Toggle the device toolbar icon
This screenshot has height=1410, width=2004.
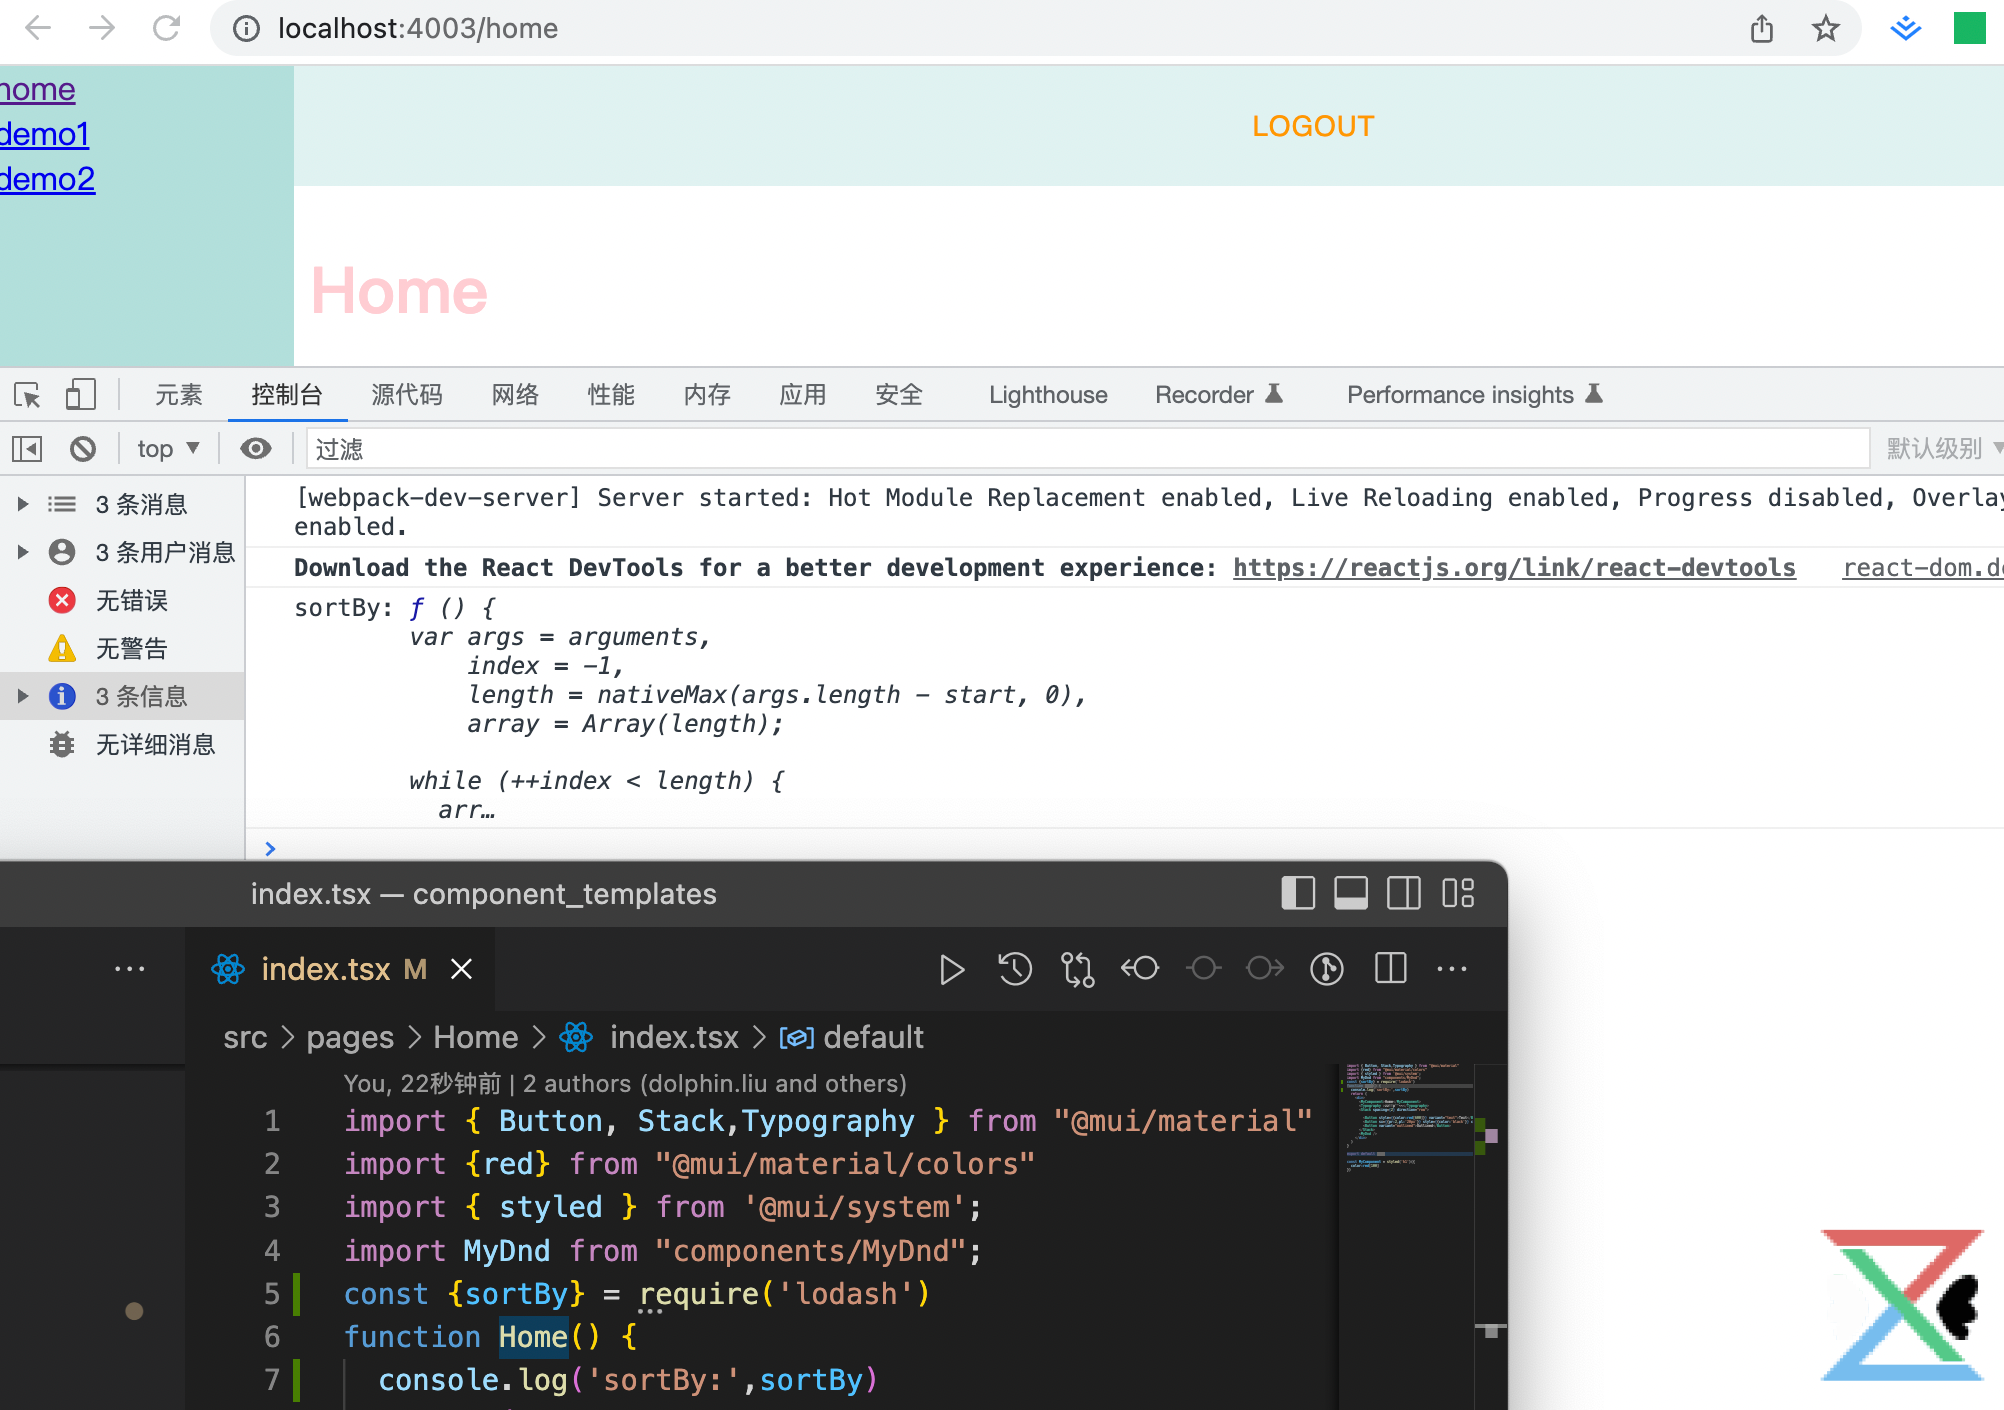(x=80, y=395)
